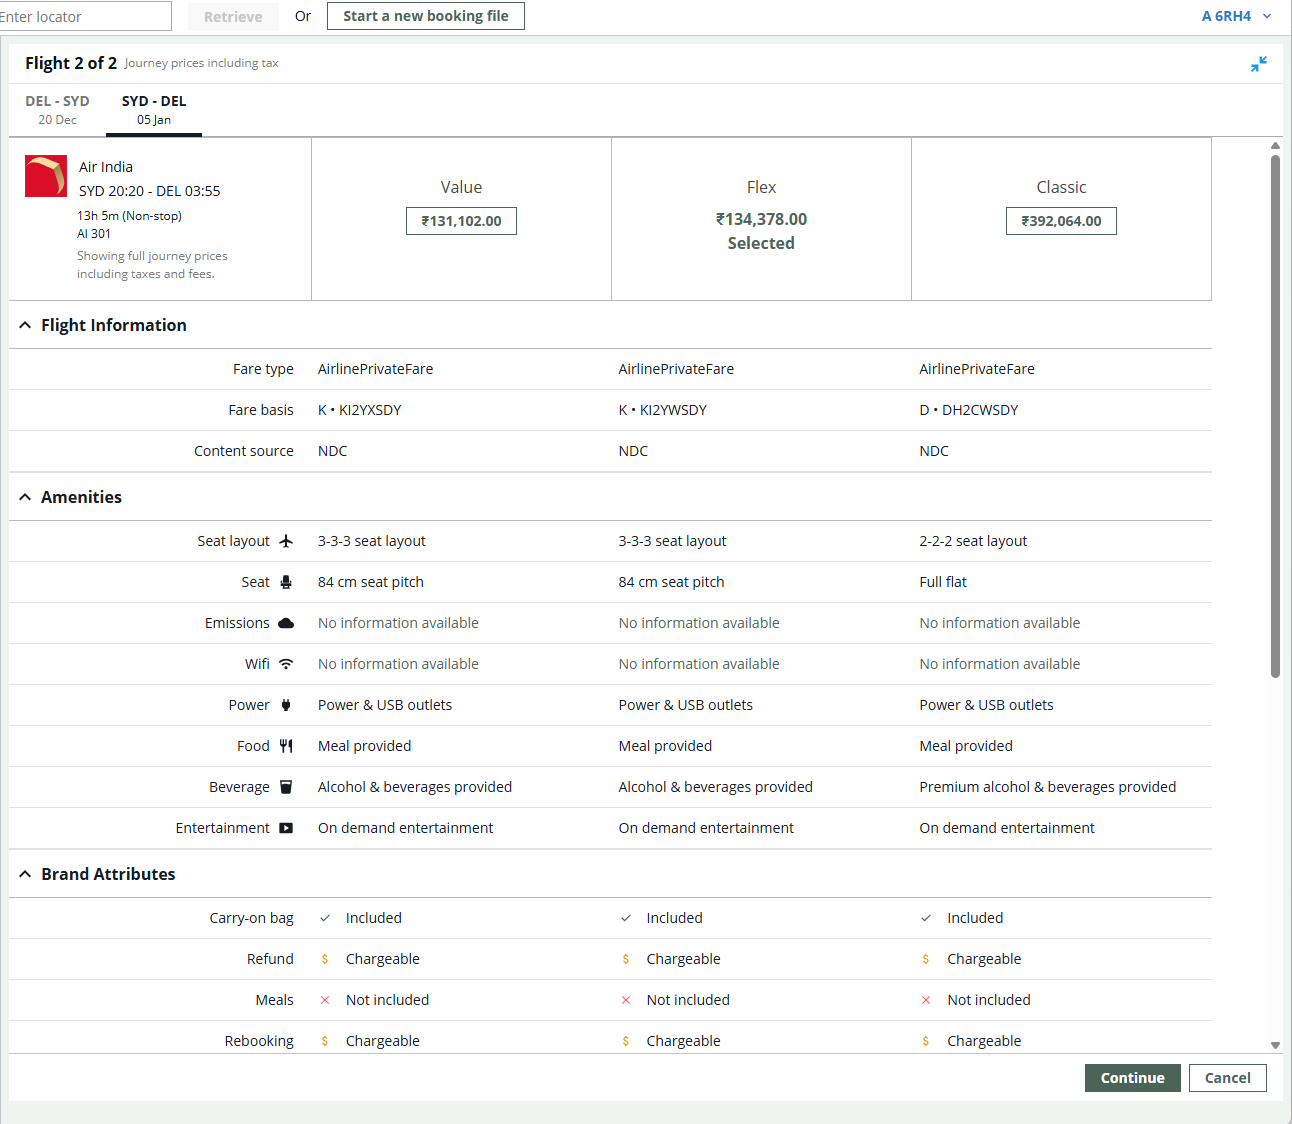Switch to the DEL - SYD 20 Dec tab
1292x1124 pixels.
57,110
